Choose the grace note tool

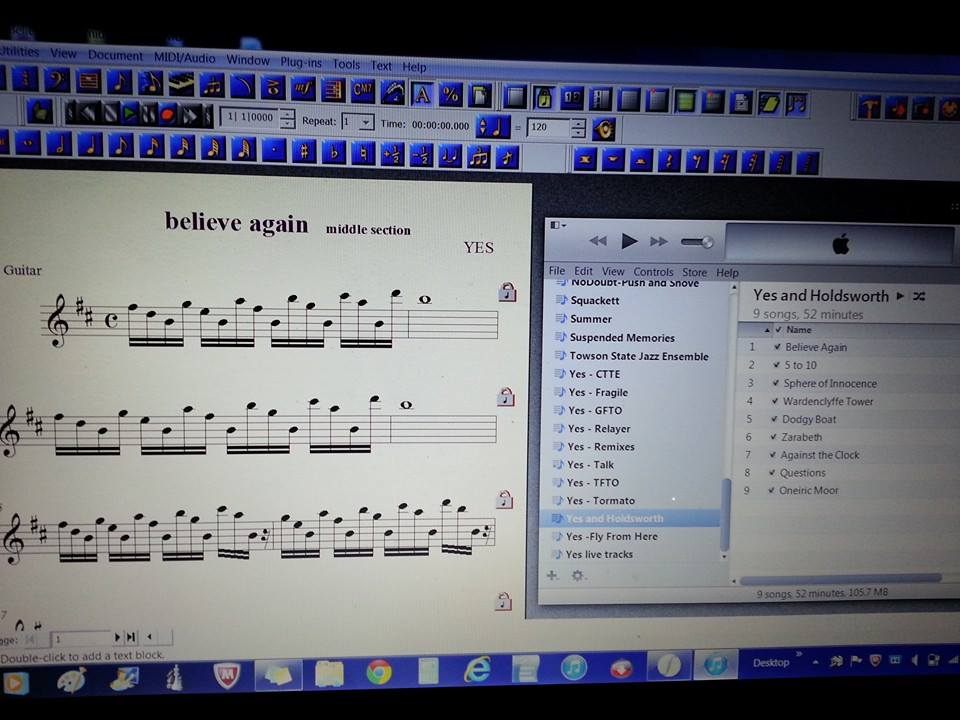click(x=507, y=159)
